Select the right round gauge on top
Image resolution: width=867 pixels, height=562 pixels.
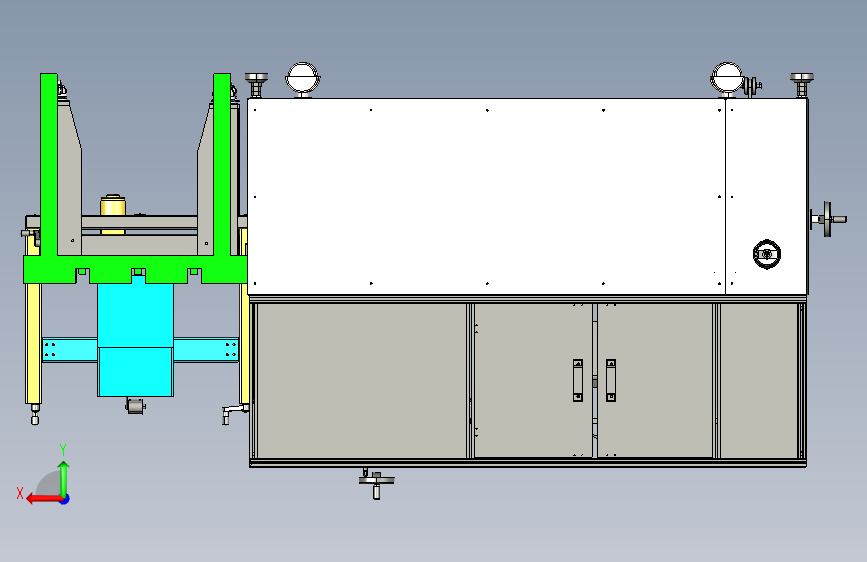click(727, 79)
